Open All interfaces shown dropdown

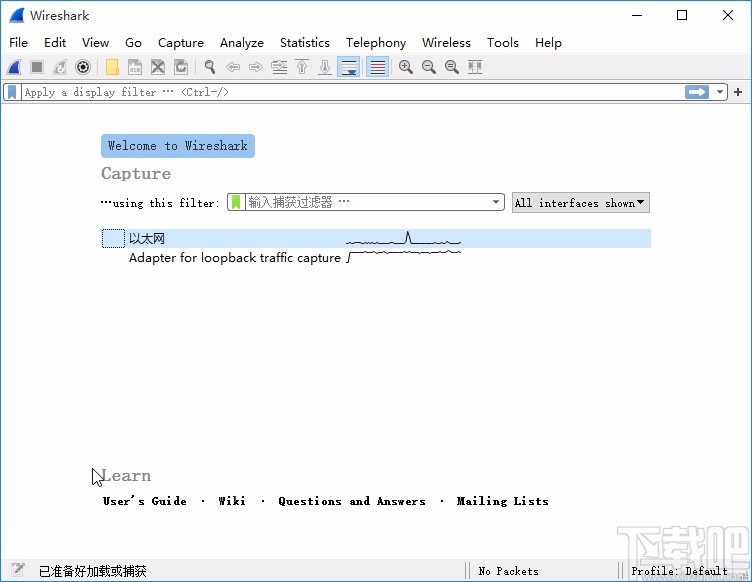pos(581,203)
